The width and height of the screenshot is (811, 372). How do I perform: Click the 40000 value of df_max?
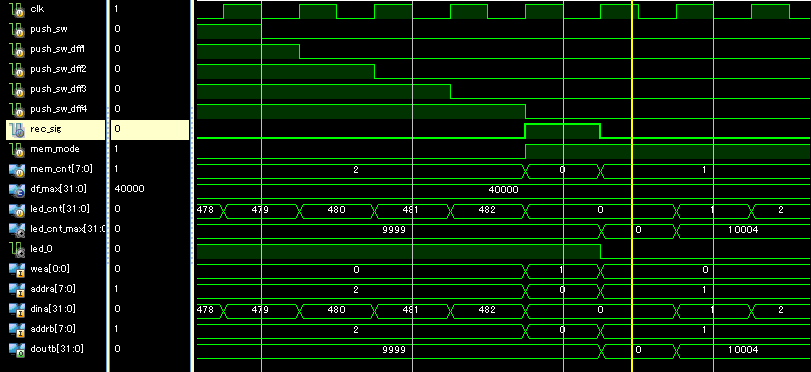[x=503, y=190]
